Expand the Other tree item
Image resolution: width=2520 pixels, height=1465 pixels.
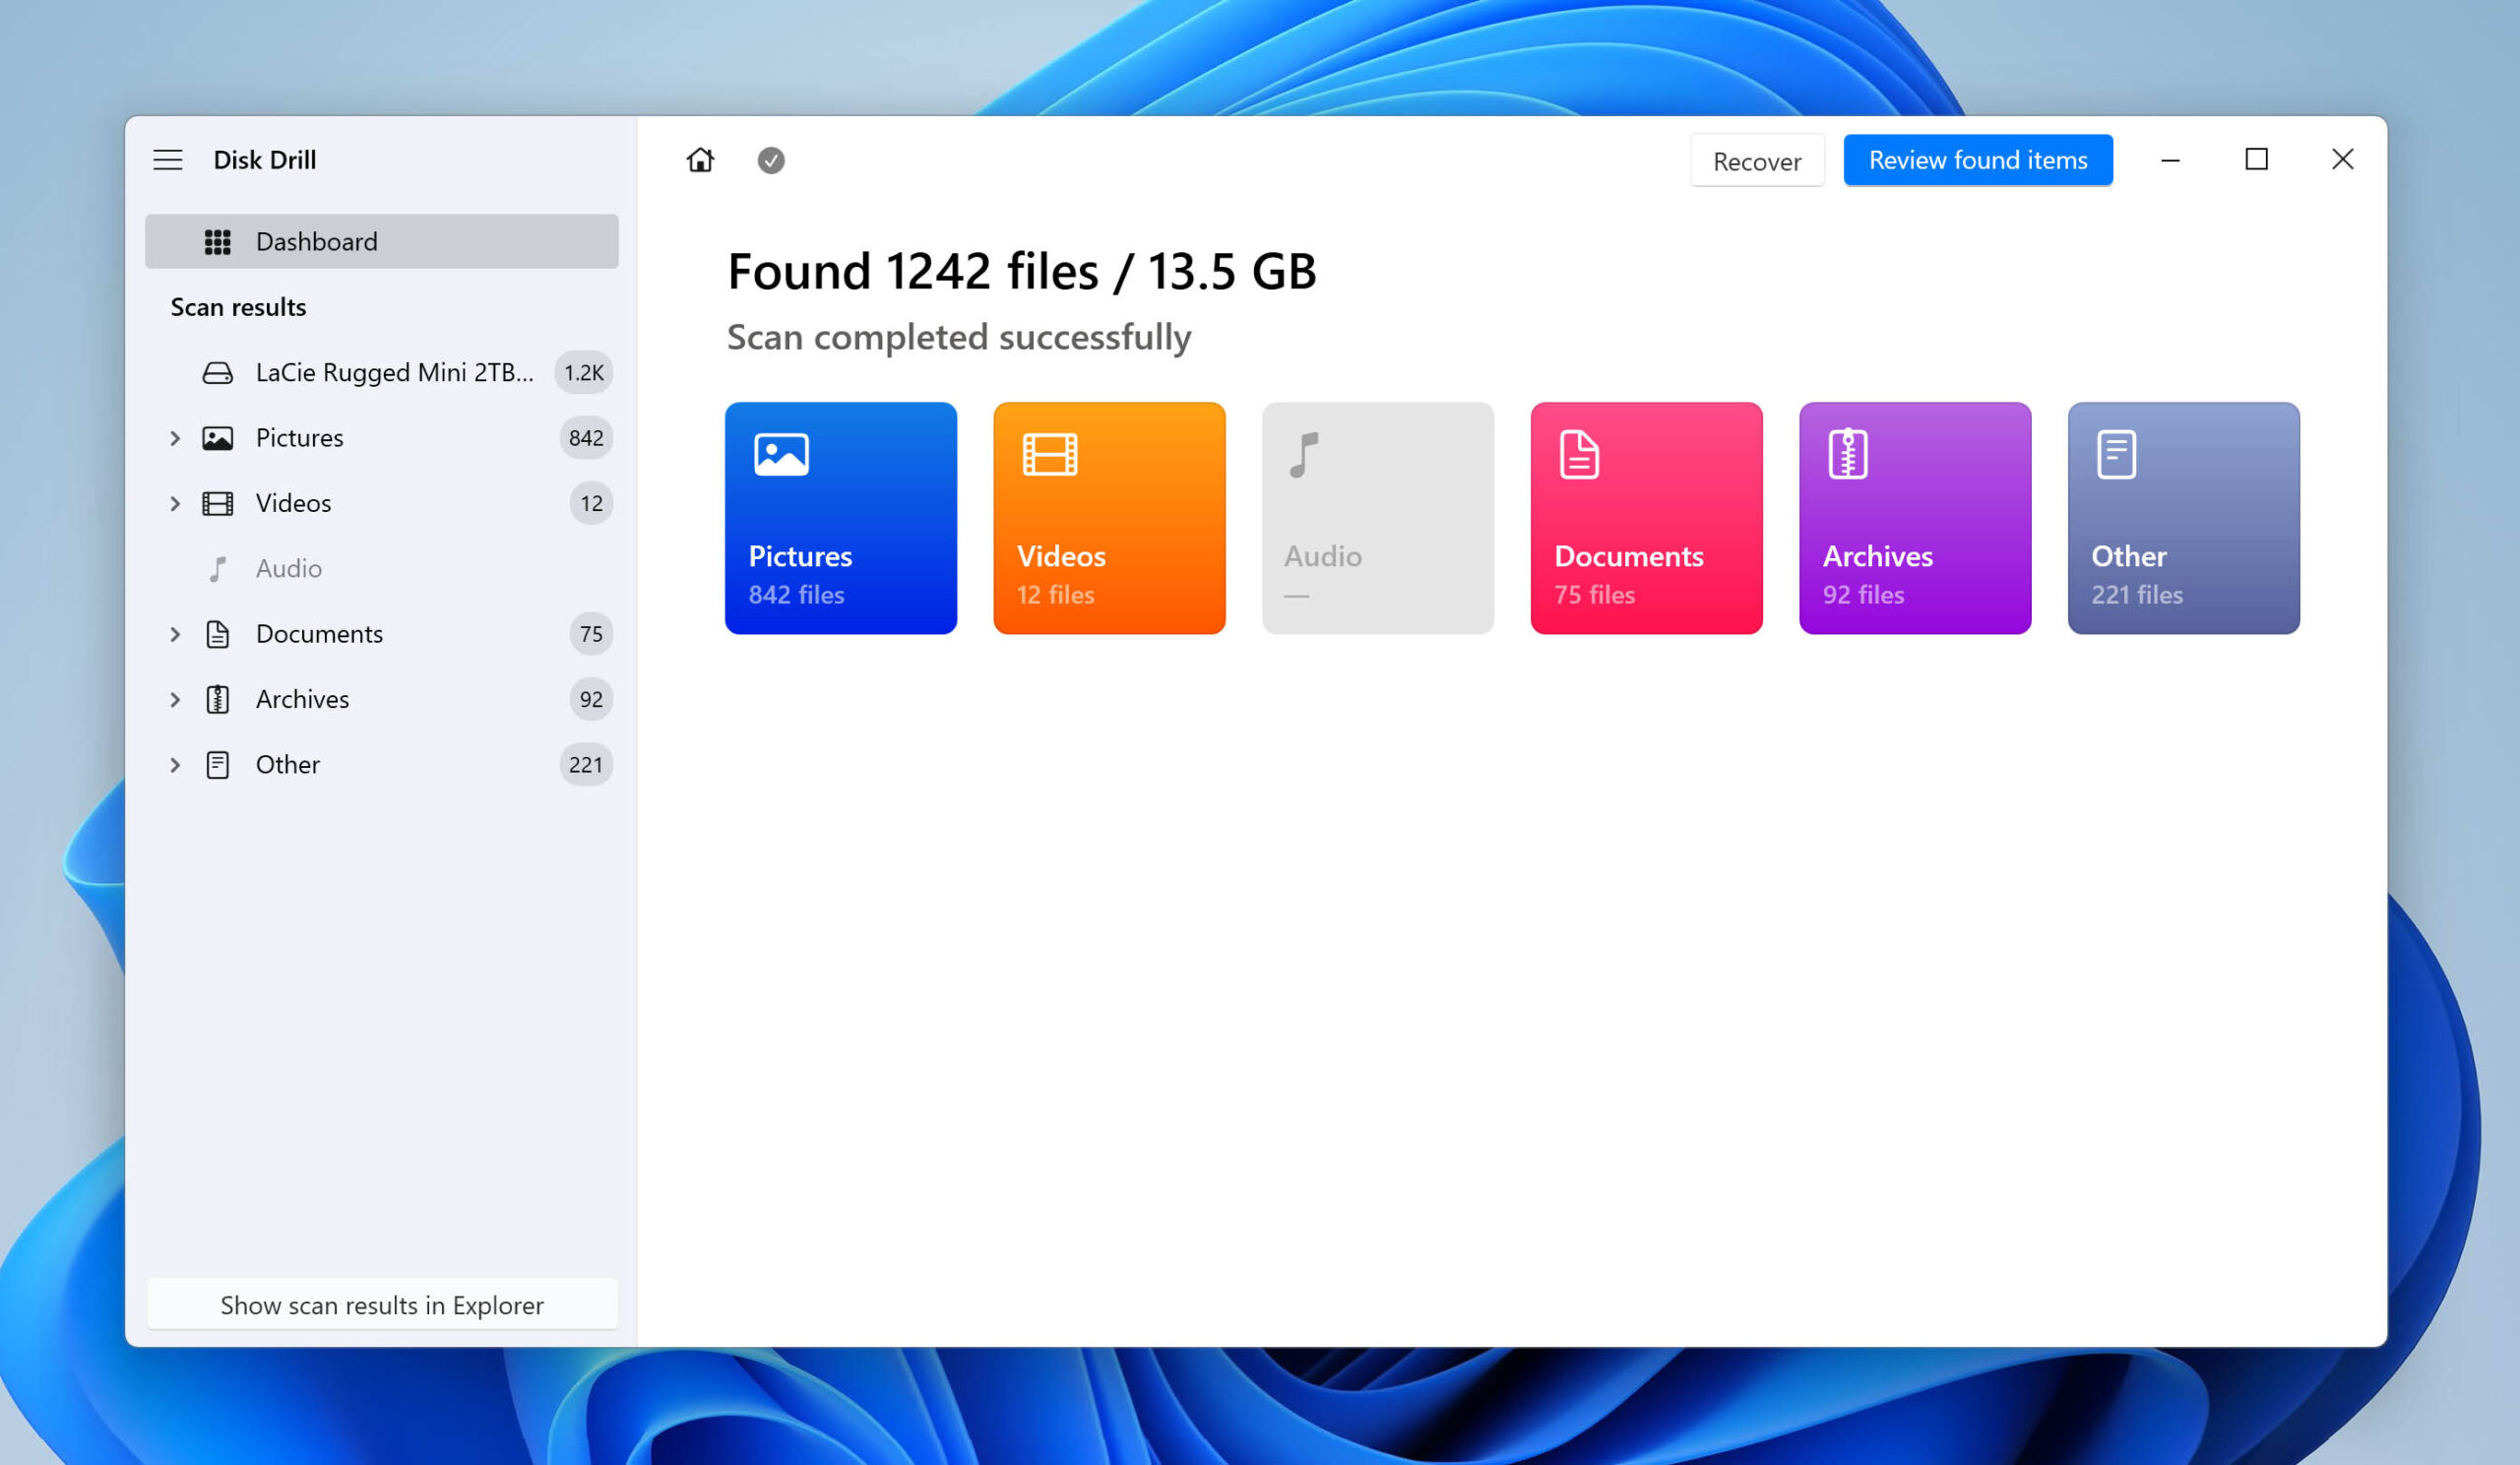click(x=174, y=764)
